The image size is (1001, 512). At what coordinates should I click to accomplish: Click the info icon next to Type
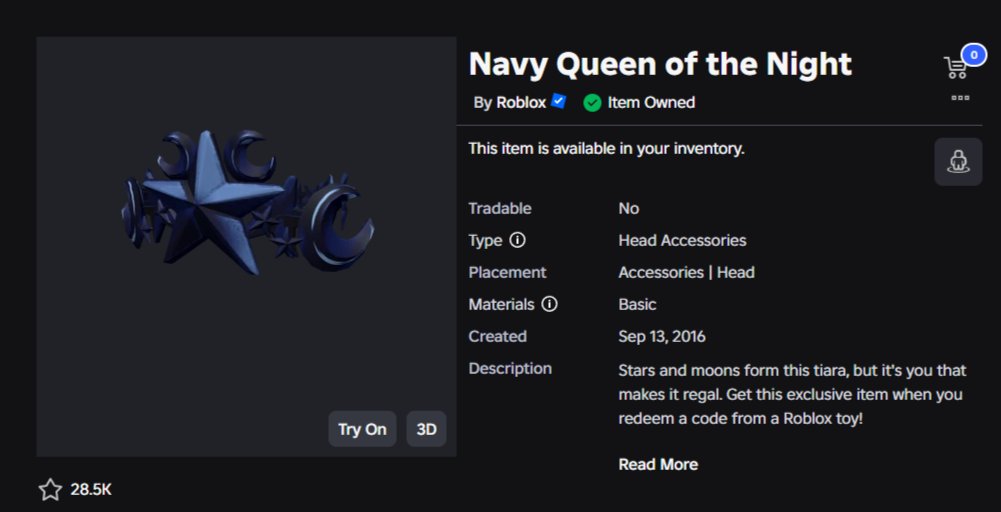click(517, 241)
